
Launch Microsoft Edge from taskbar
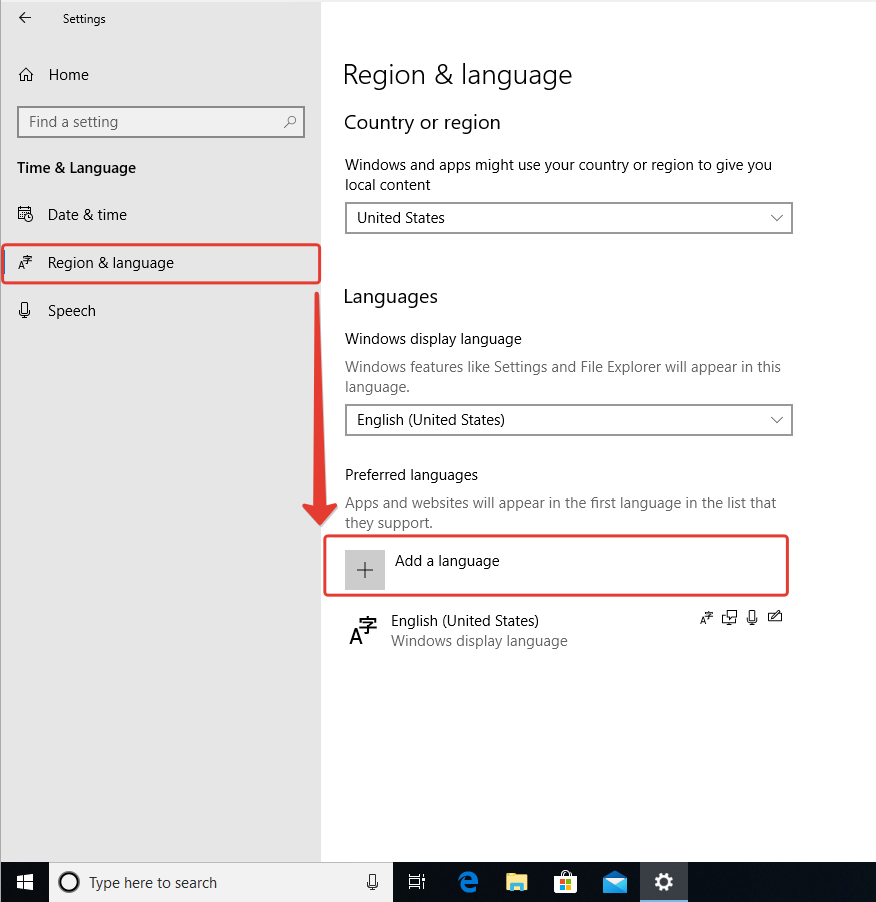click(x=468, y=882)
